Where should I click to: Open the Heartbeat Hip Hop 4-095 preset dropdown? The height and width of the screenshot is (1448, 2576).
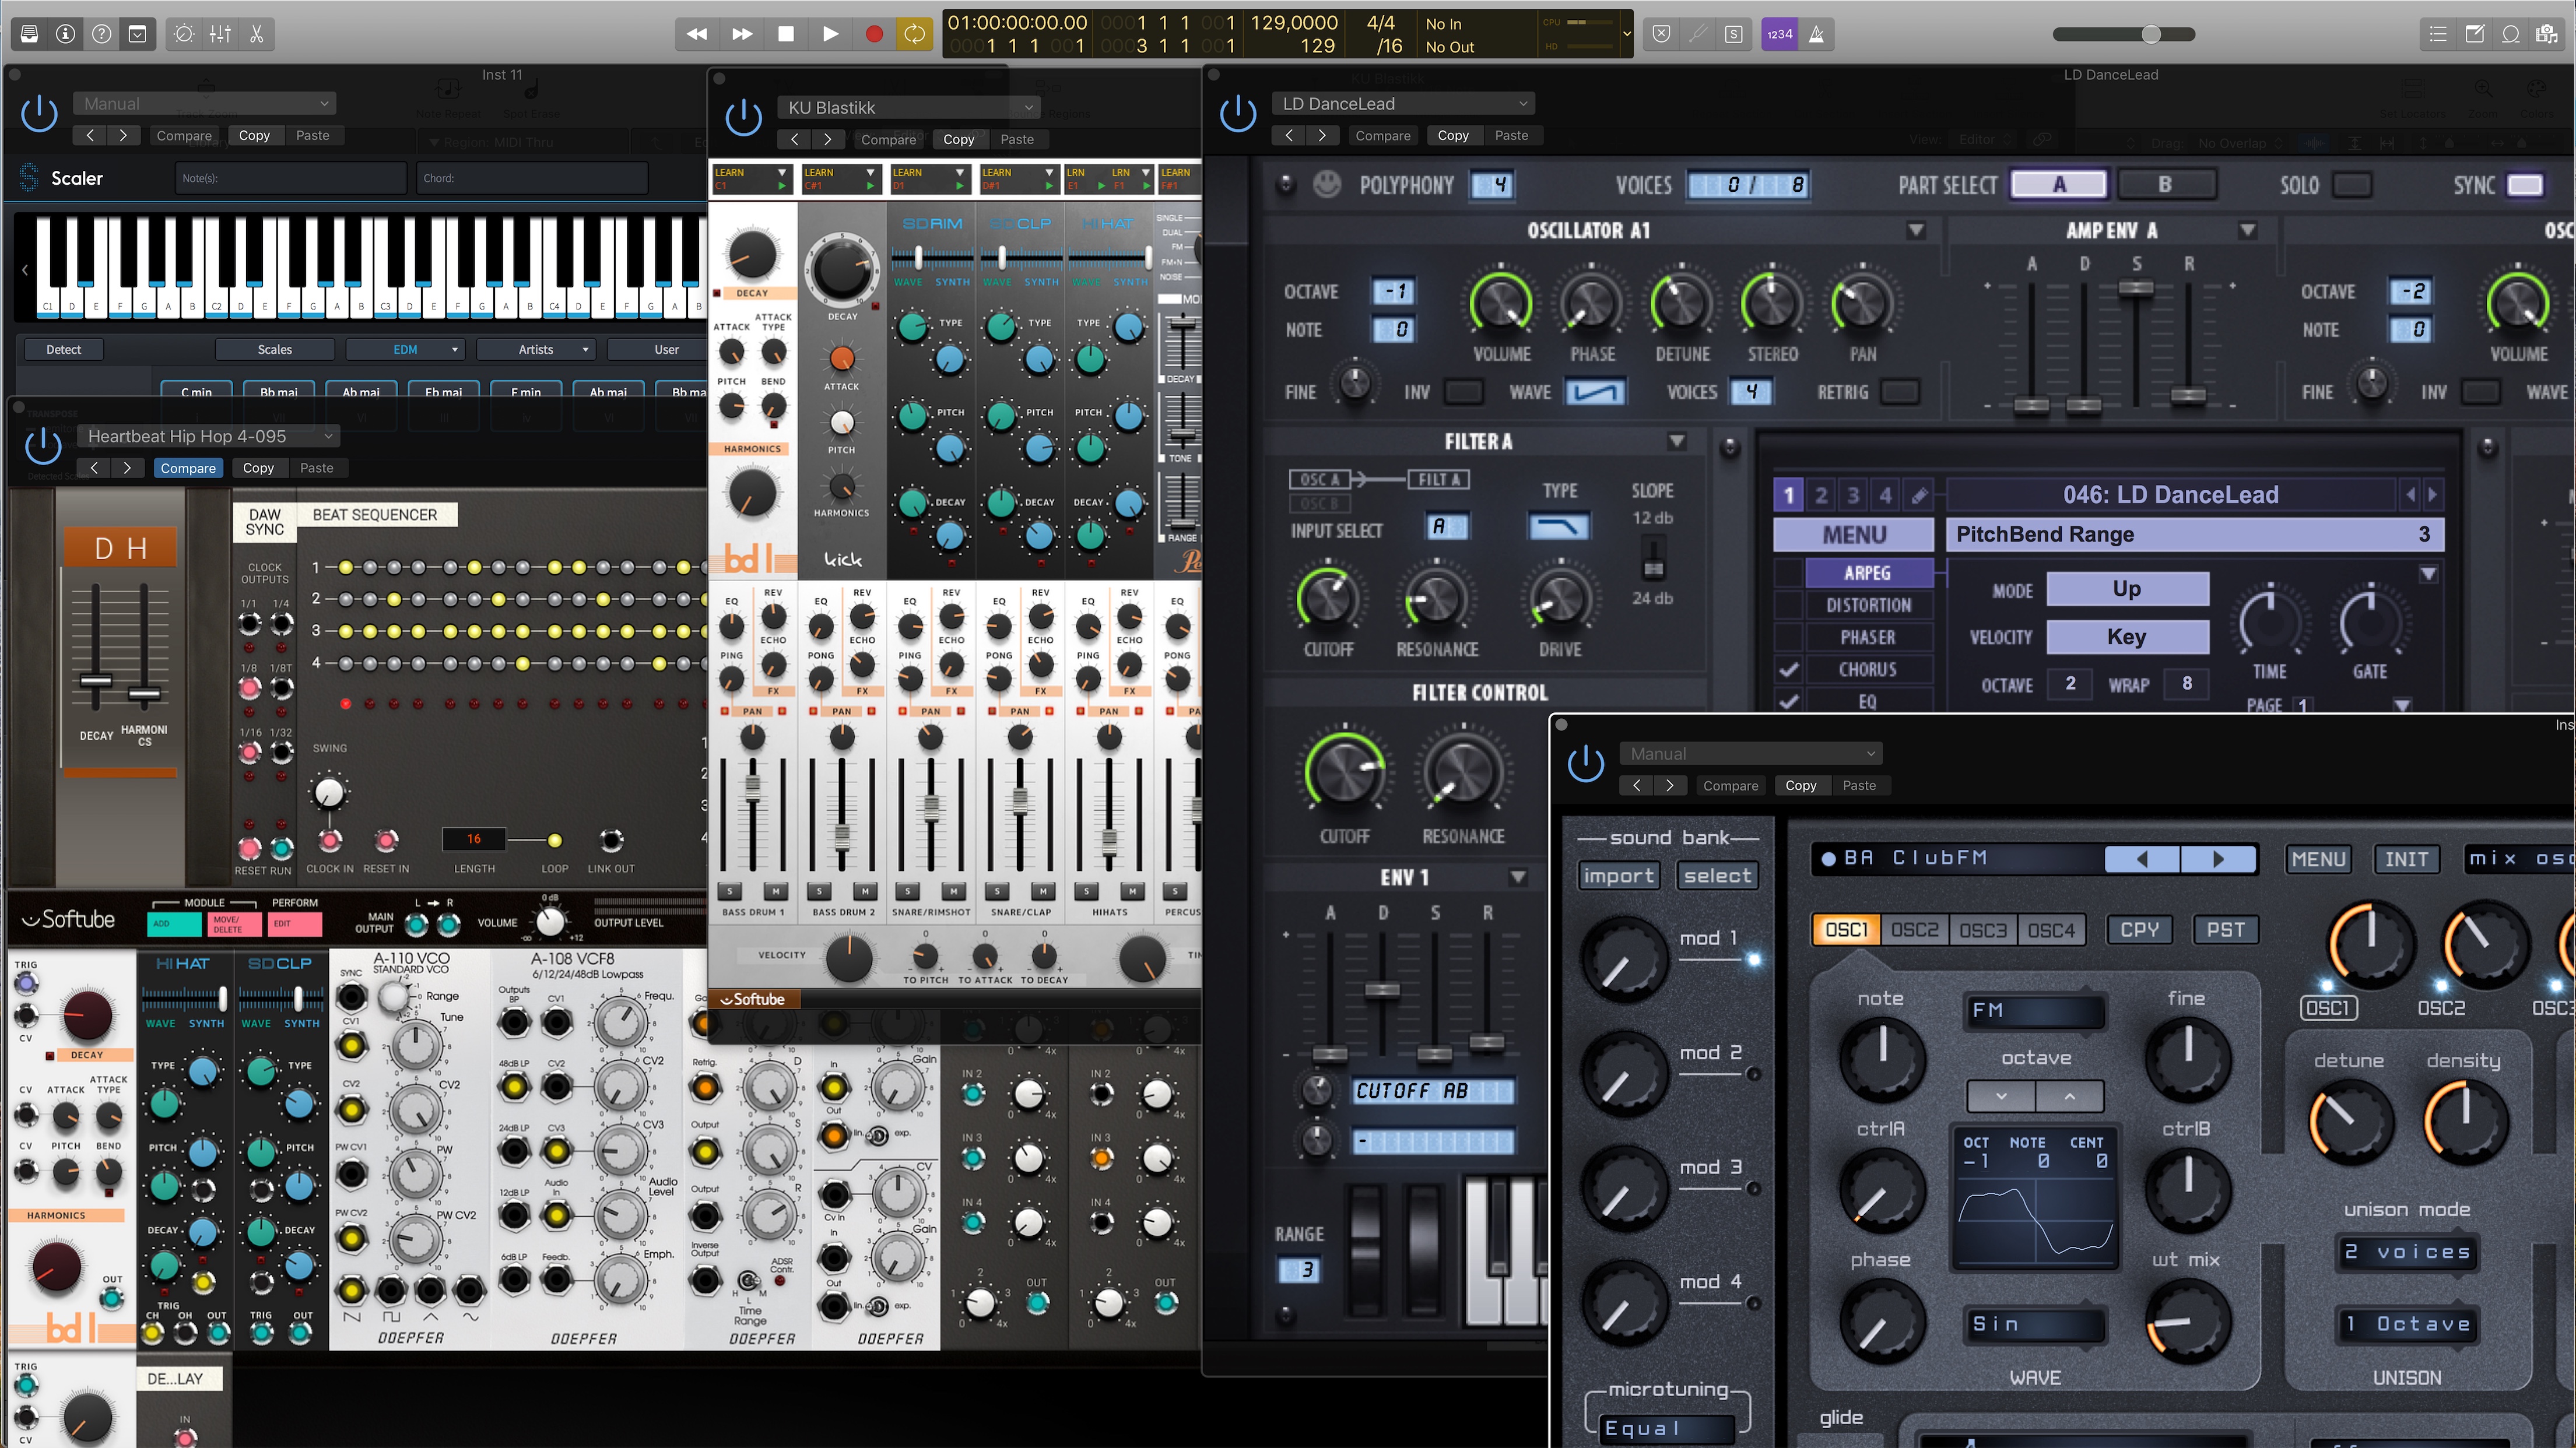[208, 436]
